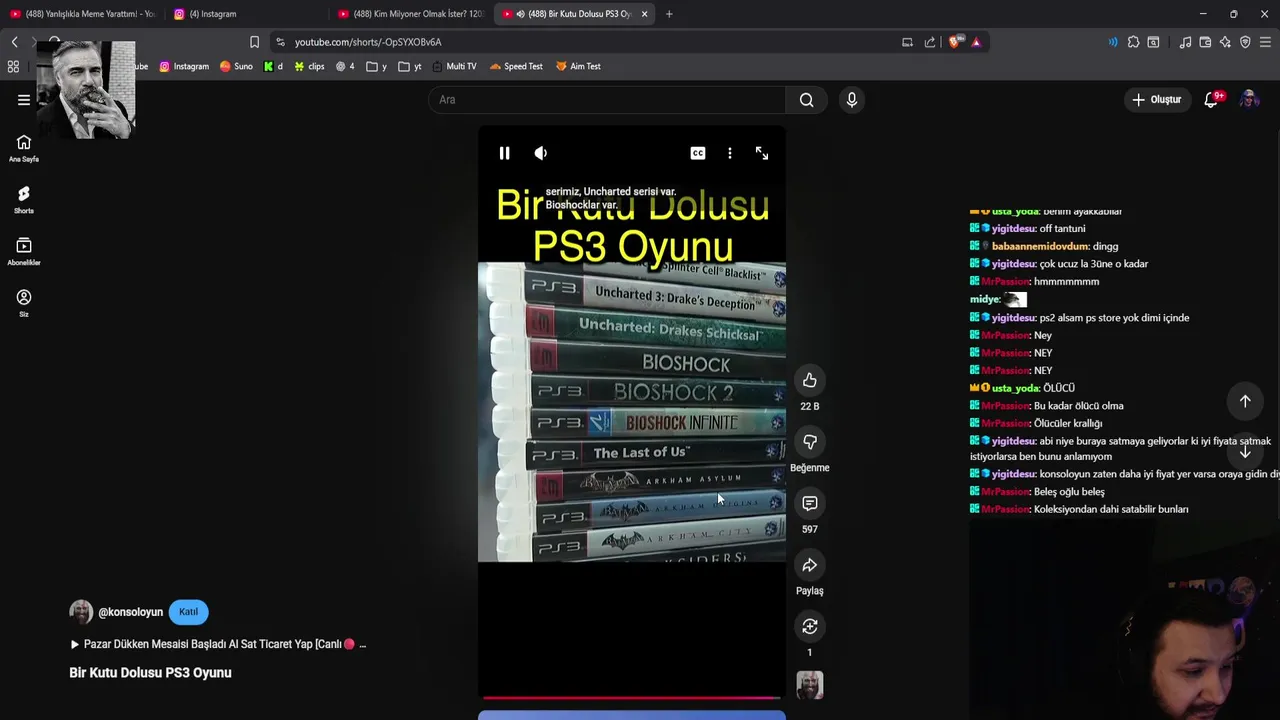The image size is (1280, 720).
Task: Click the red Shorts progress bar
Action: (631, 698)
